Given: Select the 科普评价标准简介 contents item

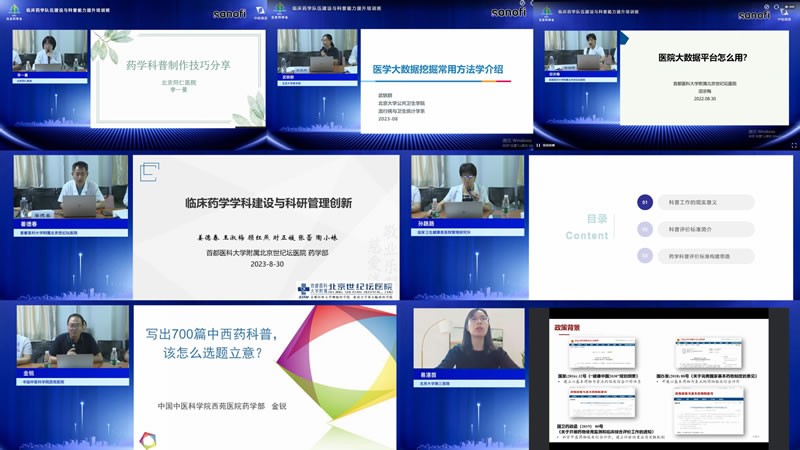Looking at the screenshot, I should point(706,229).
